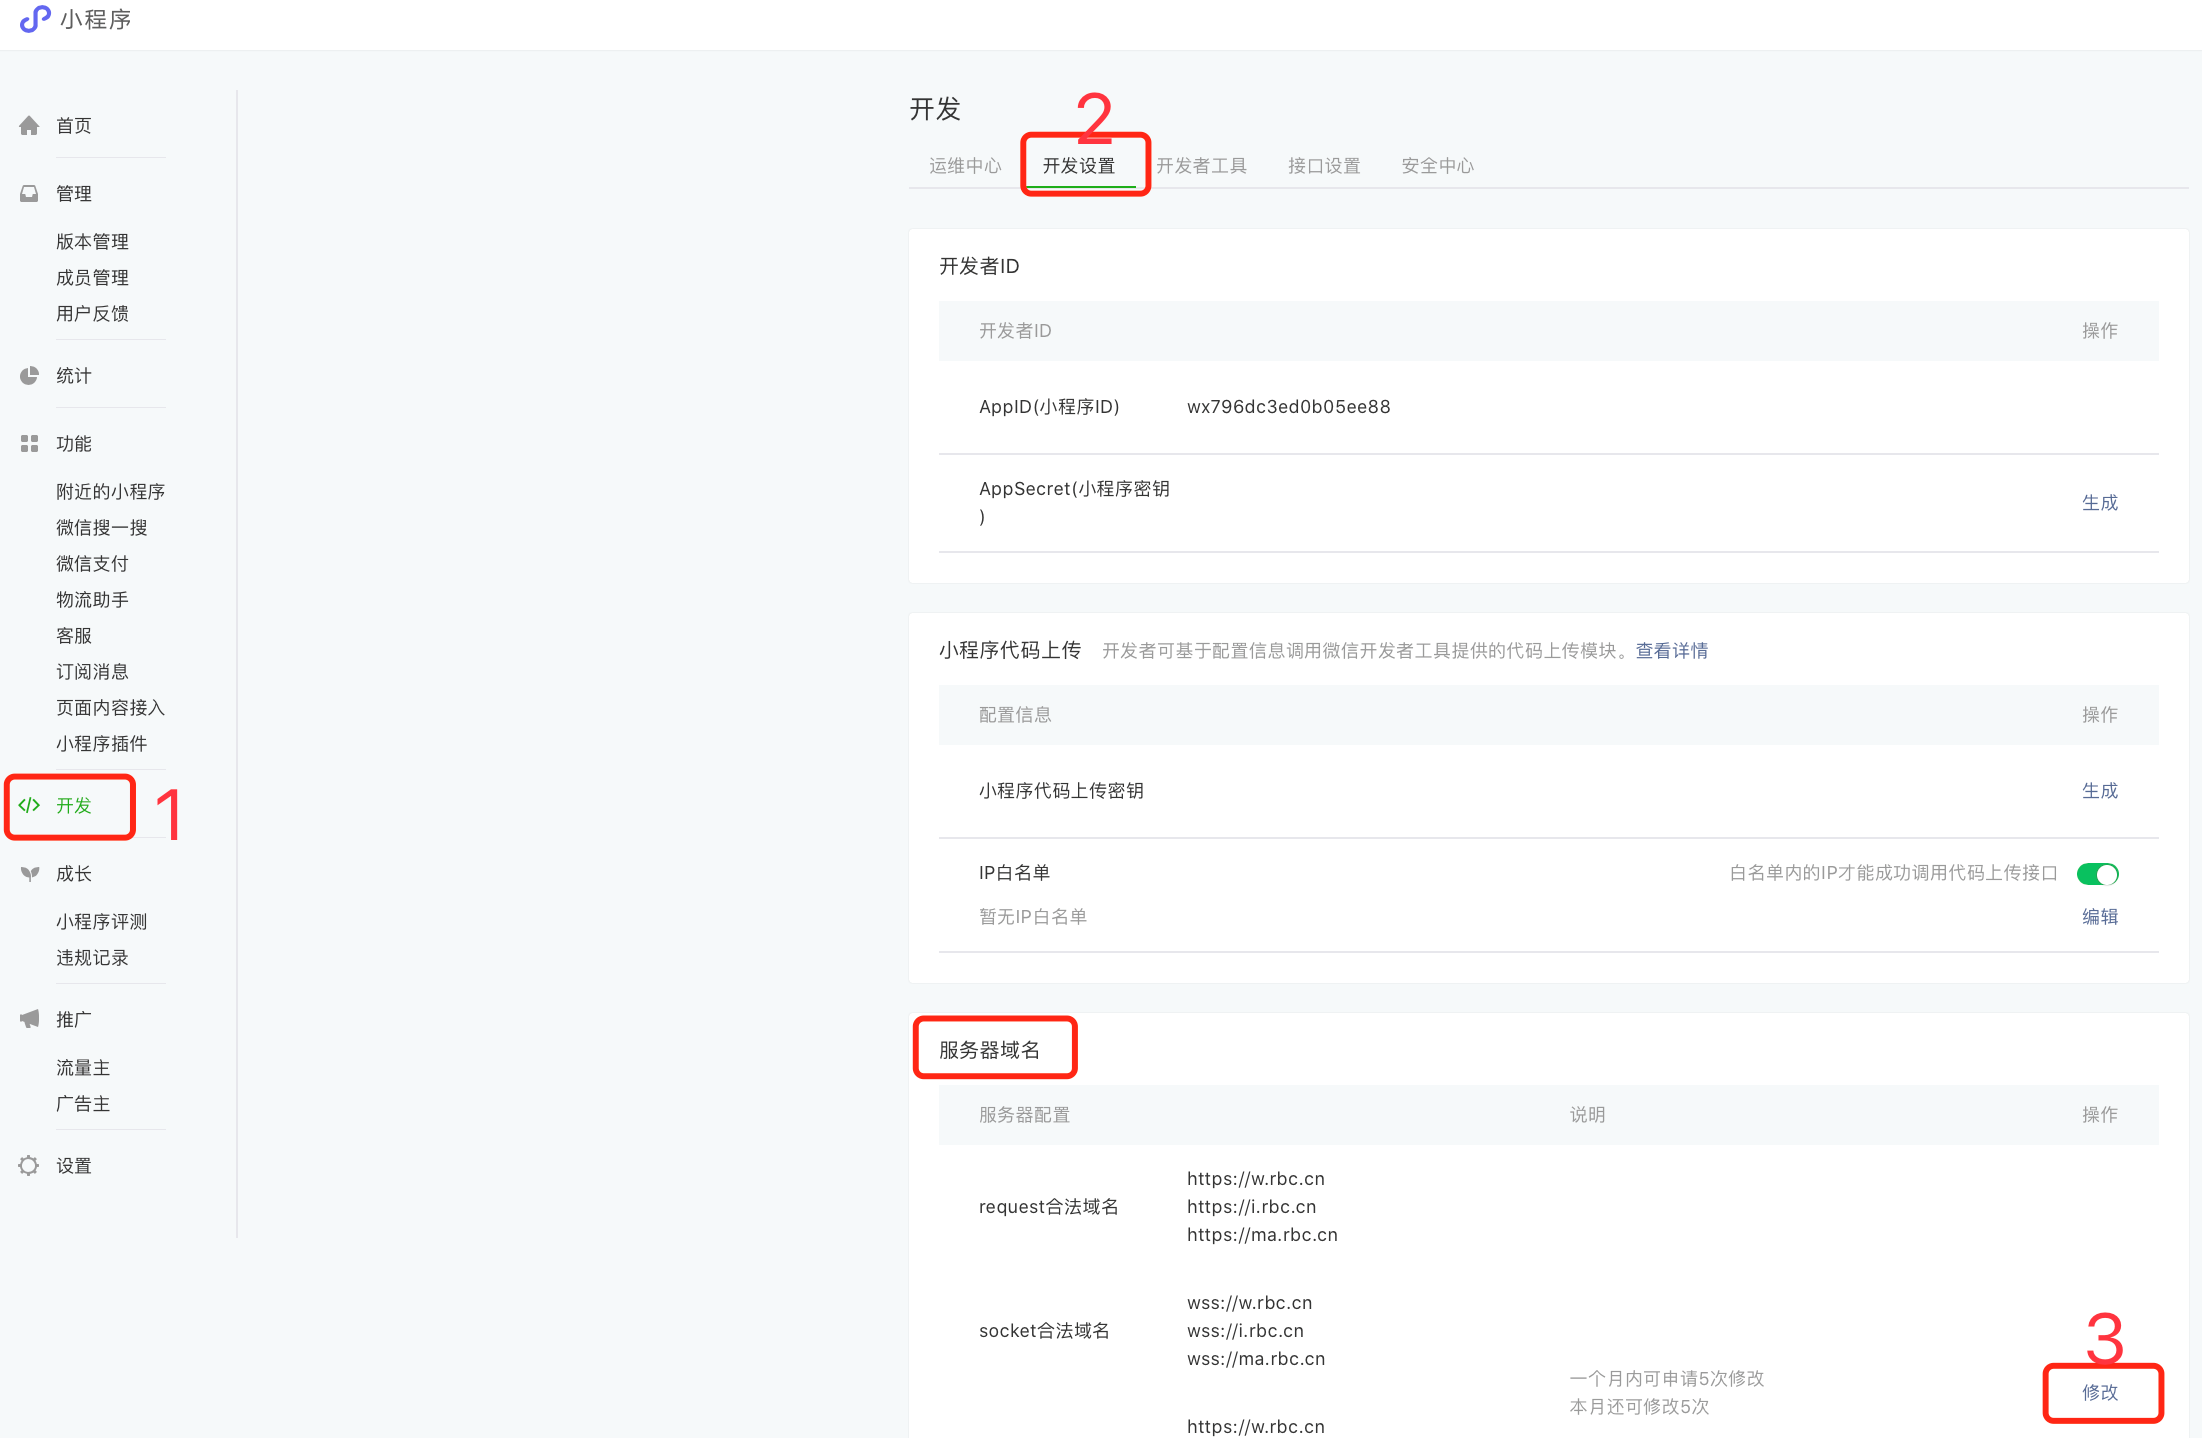Toggle the IP白名单 switch off
Screen dimensions: 2202x1438
point(2097,874)
